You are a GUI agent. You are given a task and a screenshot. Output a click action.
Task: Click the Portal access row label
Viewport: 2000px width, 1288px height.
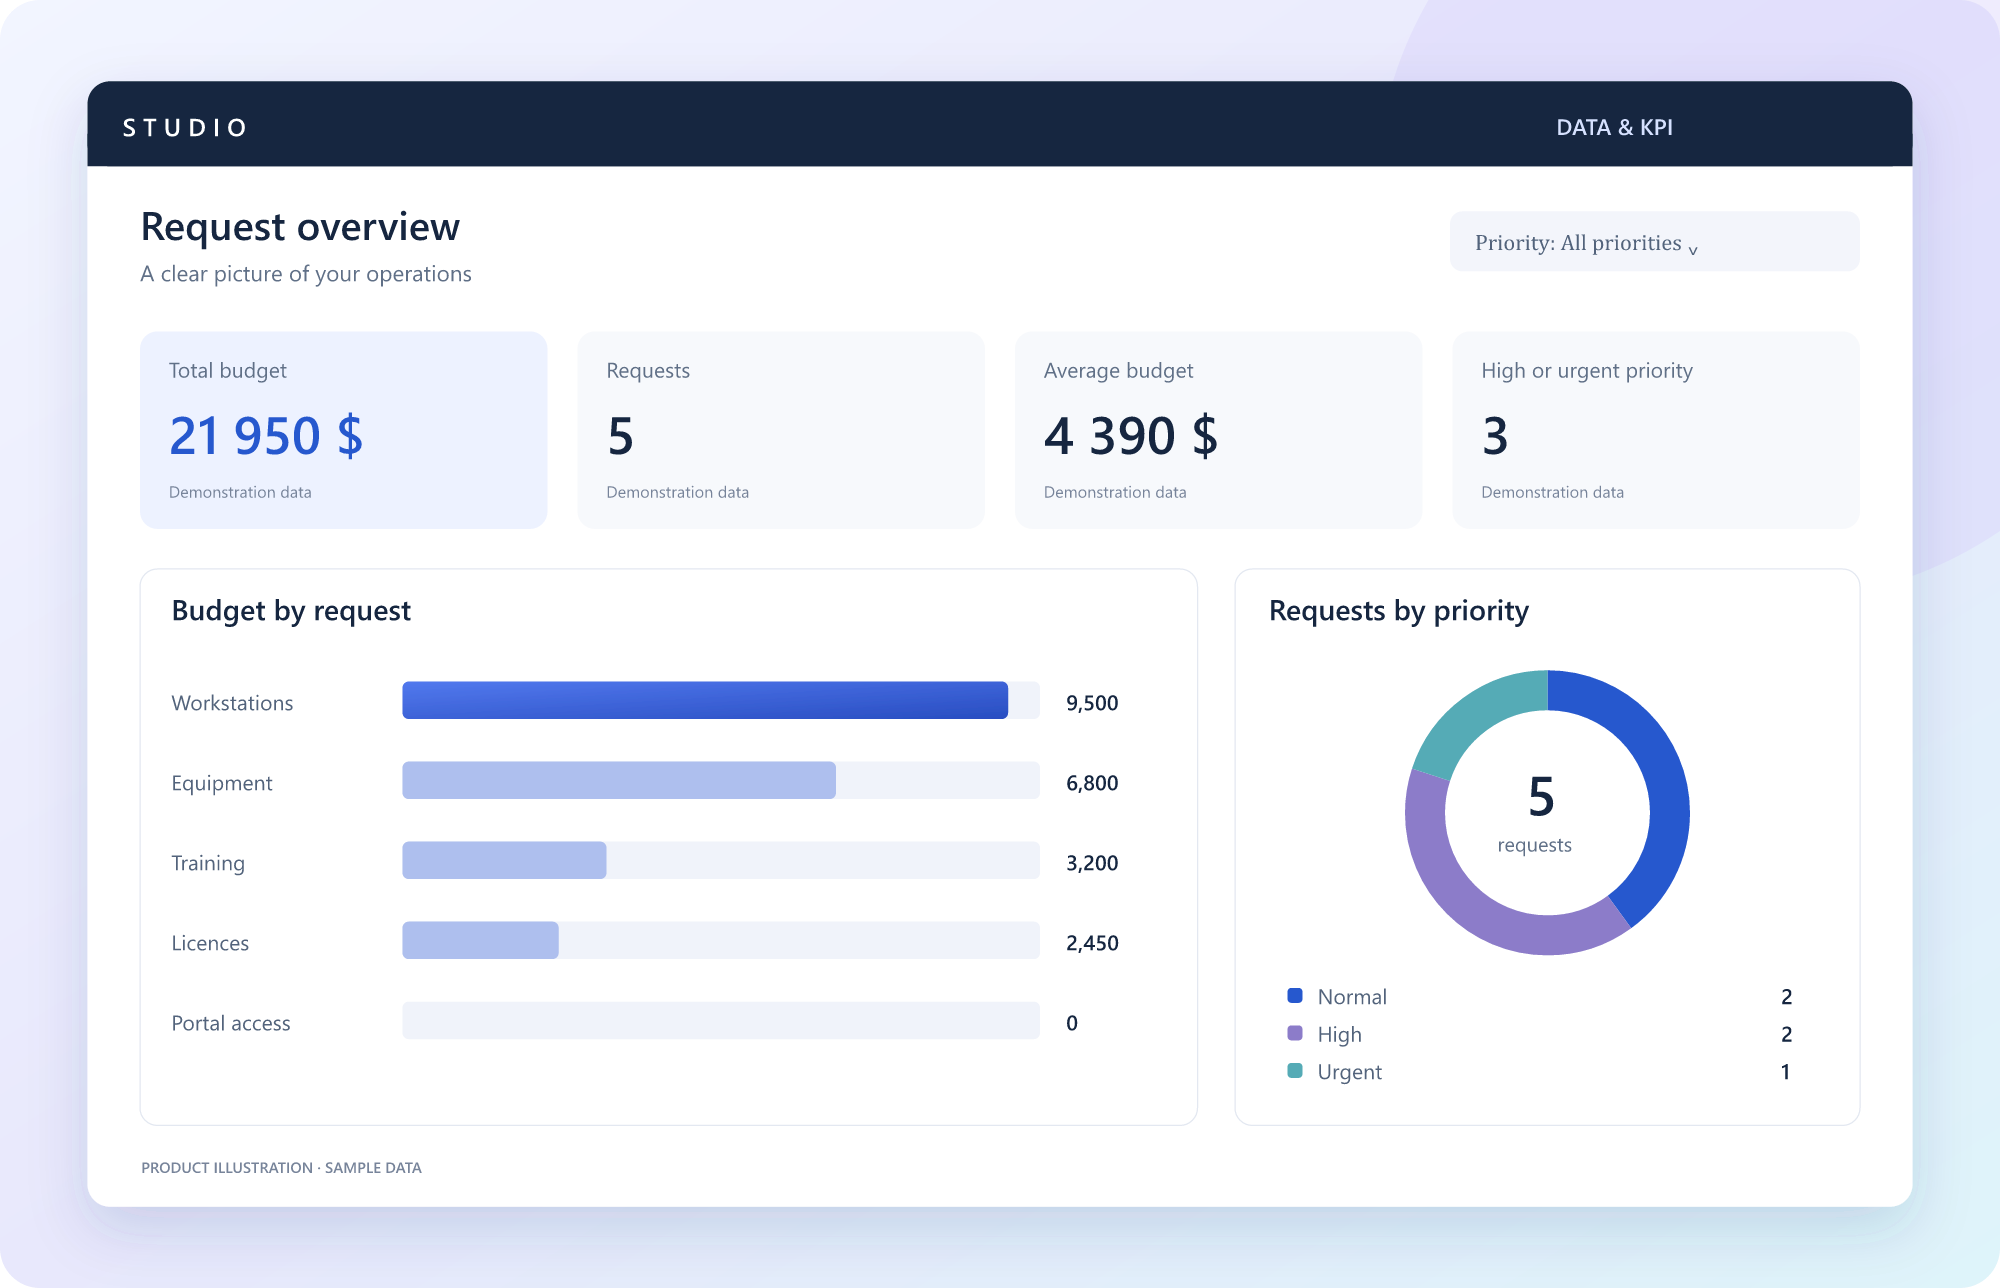coord(231,1023)
